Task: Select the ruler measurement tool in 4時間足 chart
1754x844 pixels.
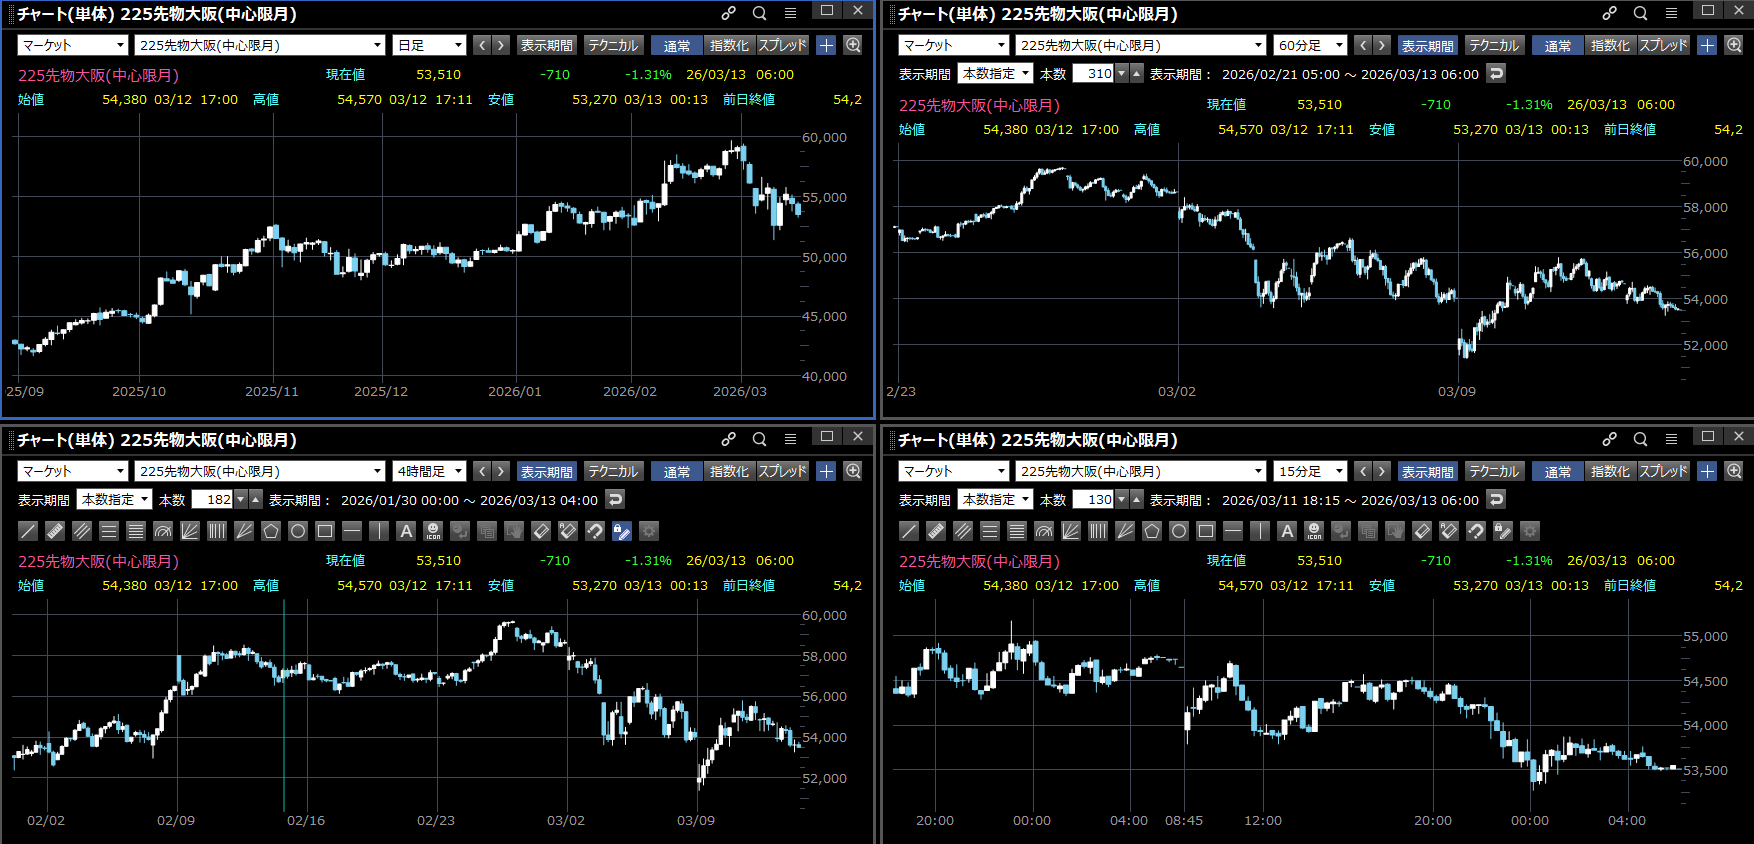Action: pyautogui.click(x=55, y=531)
